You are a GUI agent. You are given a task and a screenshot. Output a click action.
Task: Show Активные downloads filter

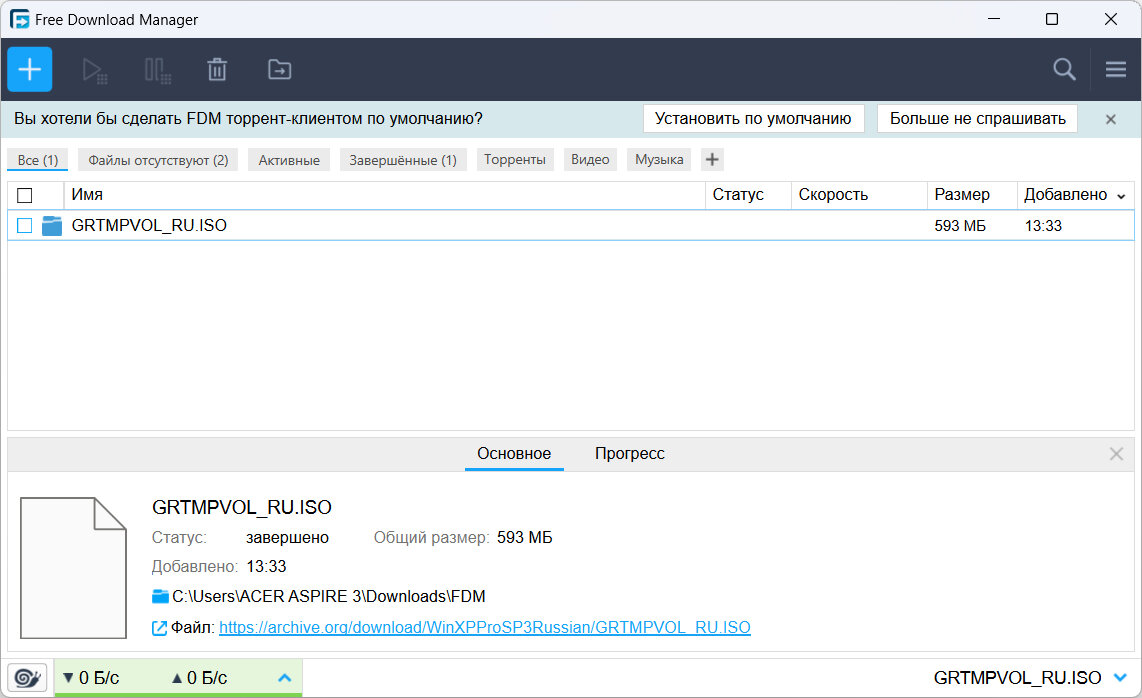pyautogui.click(x=289, y=160)
